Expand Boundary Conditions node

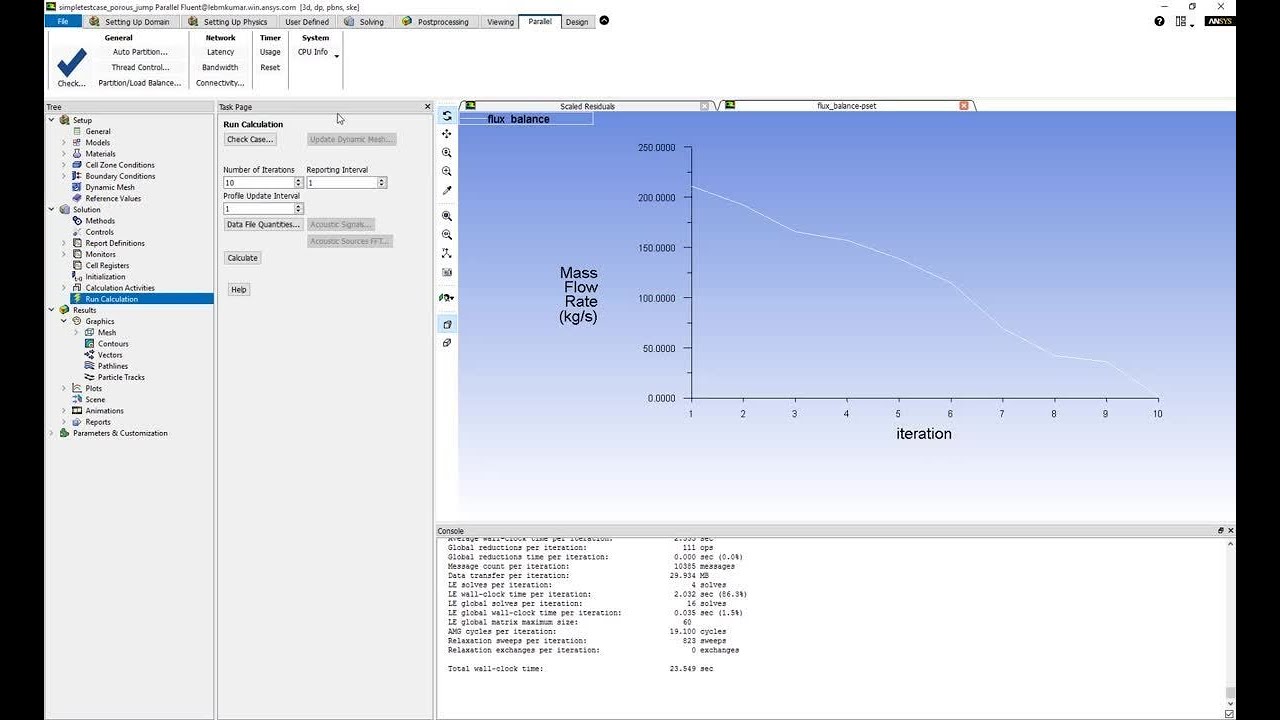click(64, 176)
